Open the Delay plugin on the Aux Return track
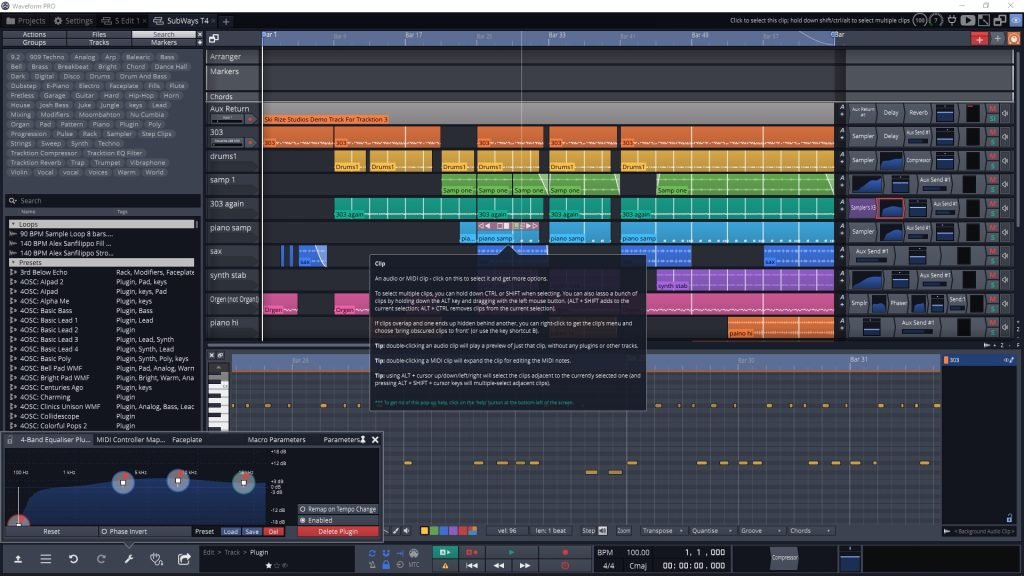This screenshot has width=1024, height=576. pos(892,113)
